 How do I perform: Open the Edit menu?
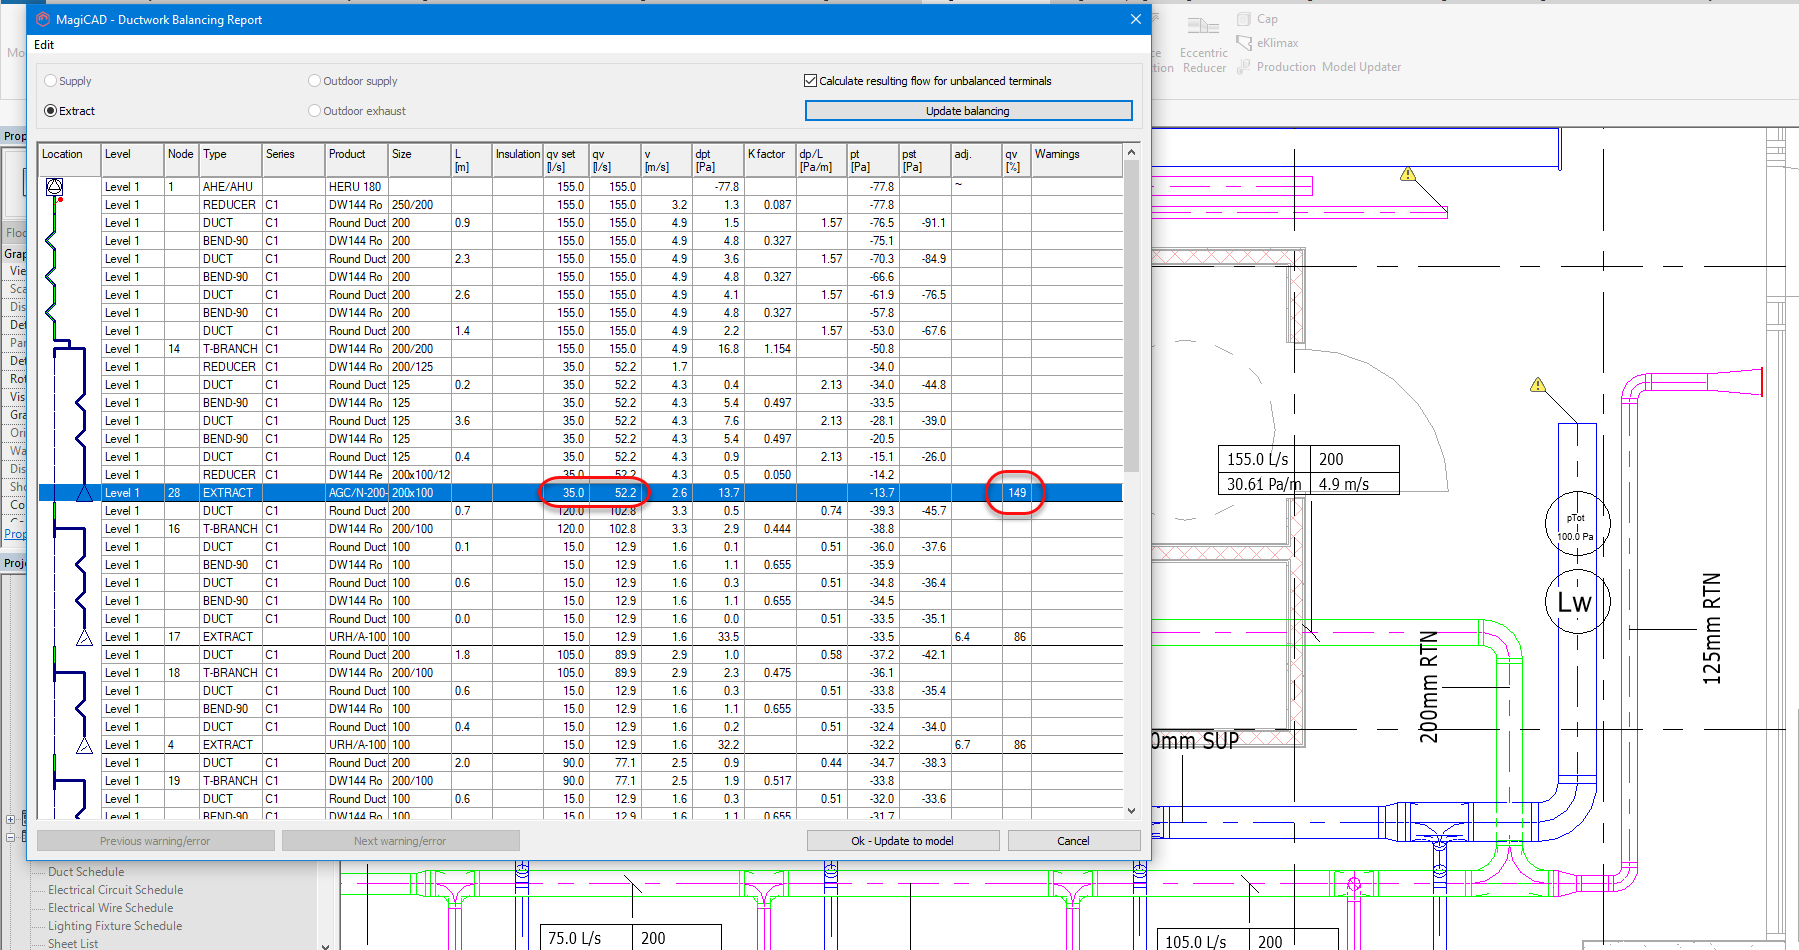44,45
